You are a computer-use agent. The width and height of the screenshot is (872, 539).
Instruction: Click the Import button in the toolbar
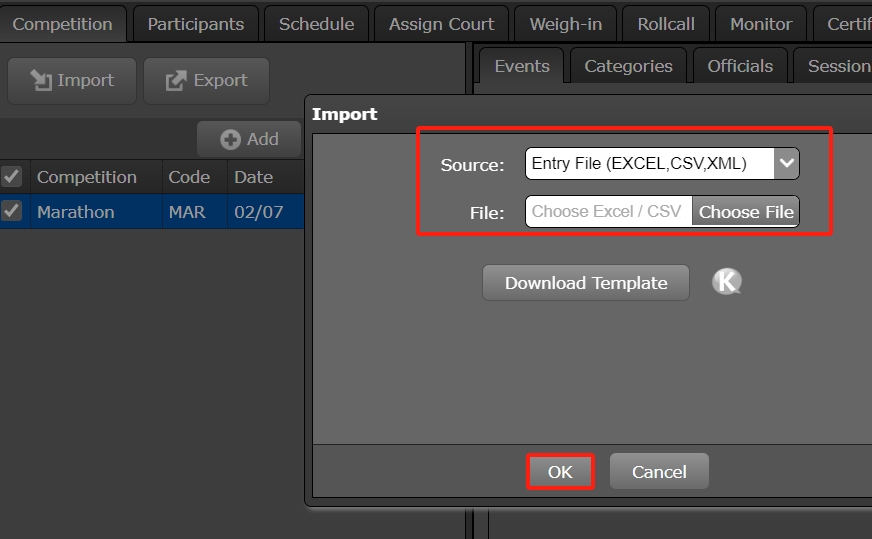pos(70,81)
